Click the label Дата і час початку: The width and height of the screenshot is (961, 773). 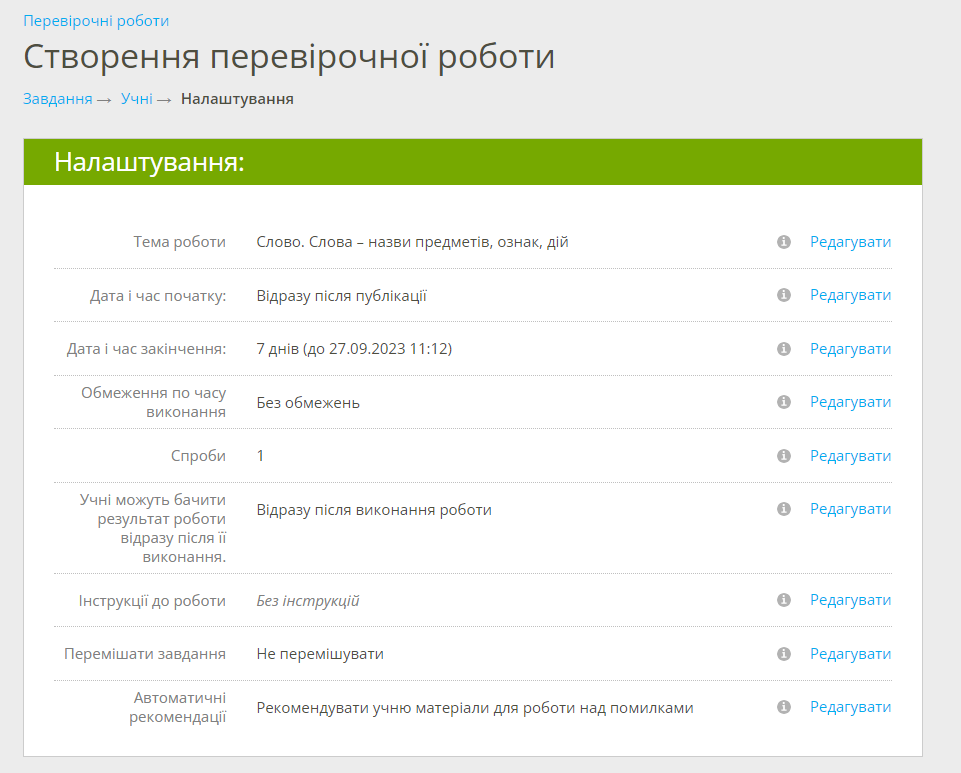(x=158, y=296)
